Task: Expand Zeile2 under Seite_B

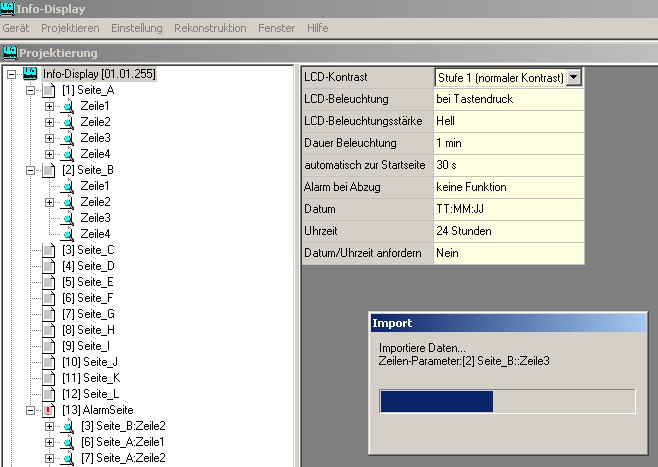Action: [49, 202]
